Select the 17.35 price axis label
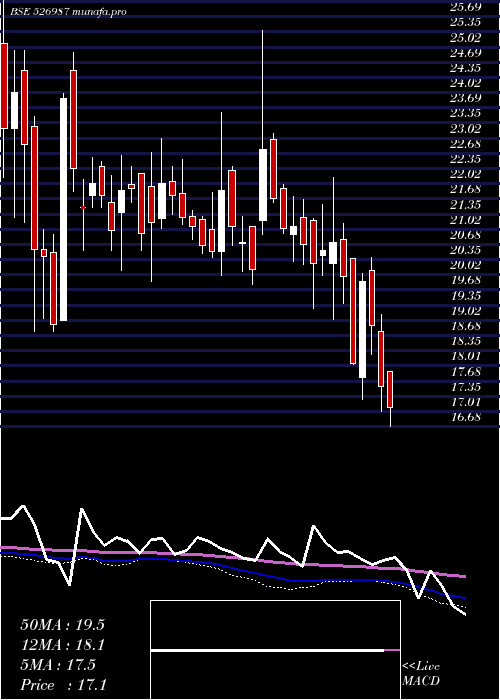500x700 pixels. tap(465, 387)
